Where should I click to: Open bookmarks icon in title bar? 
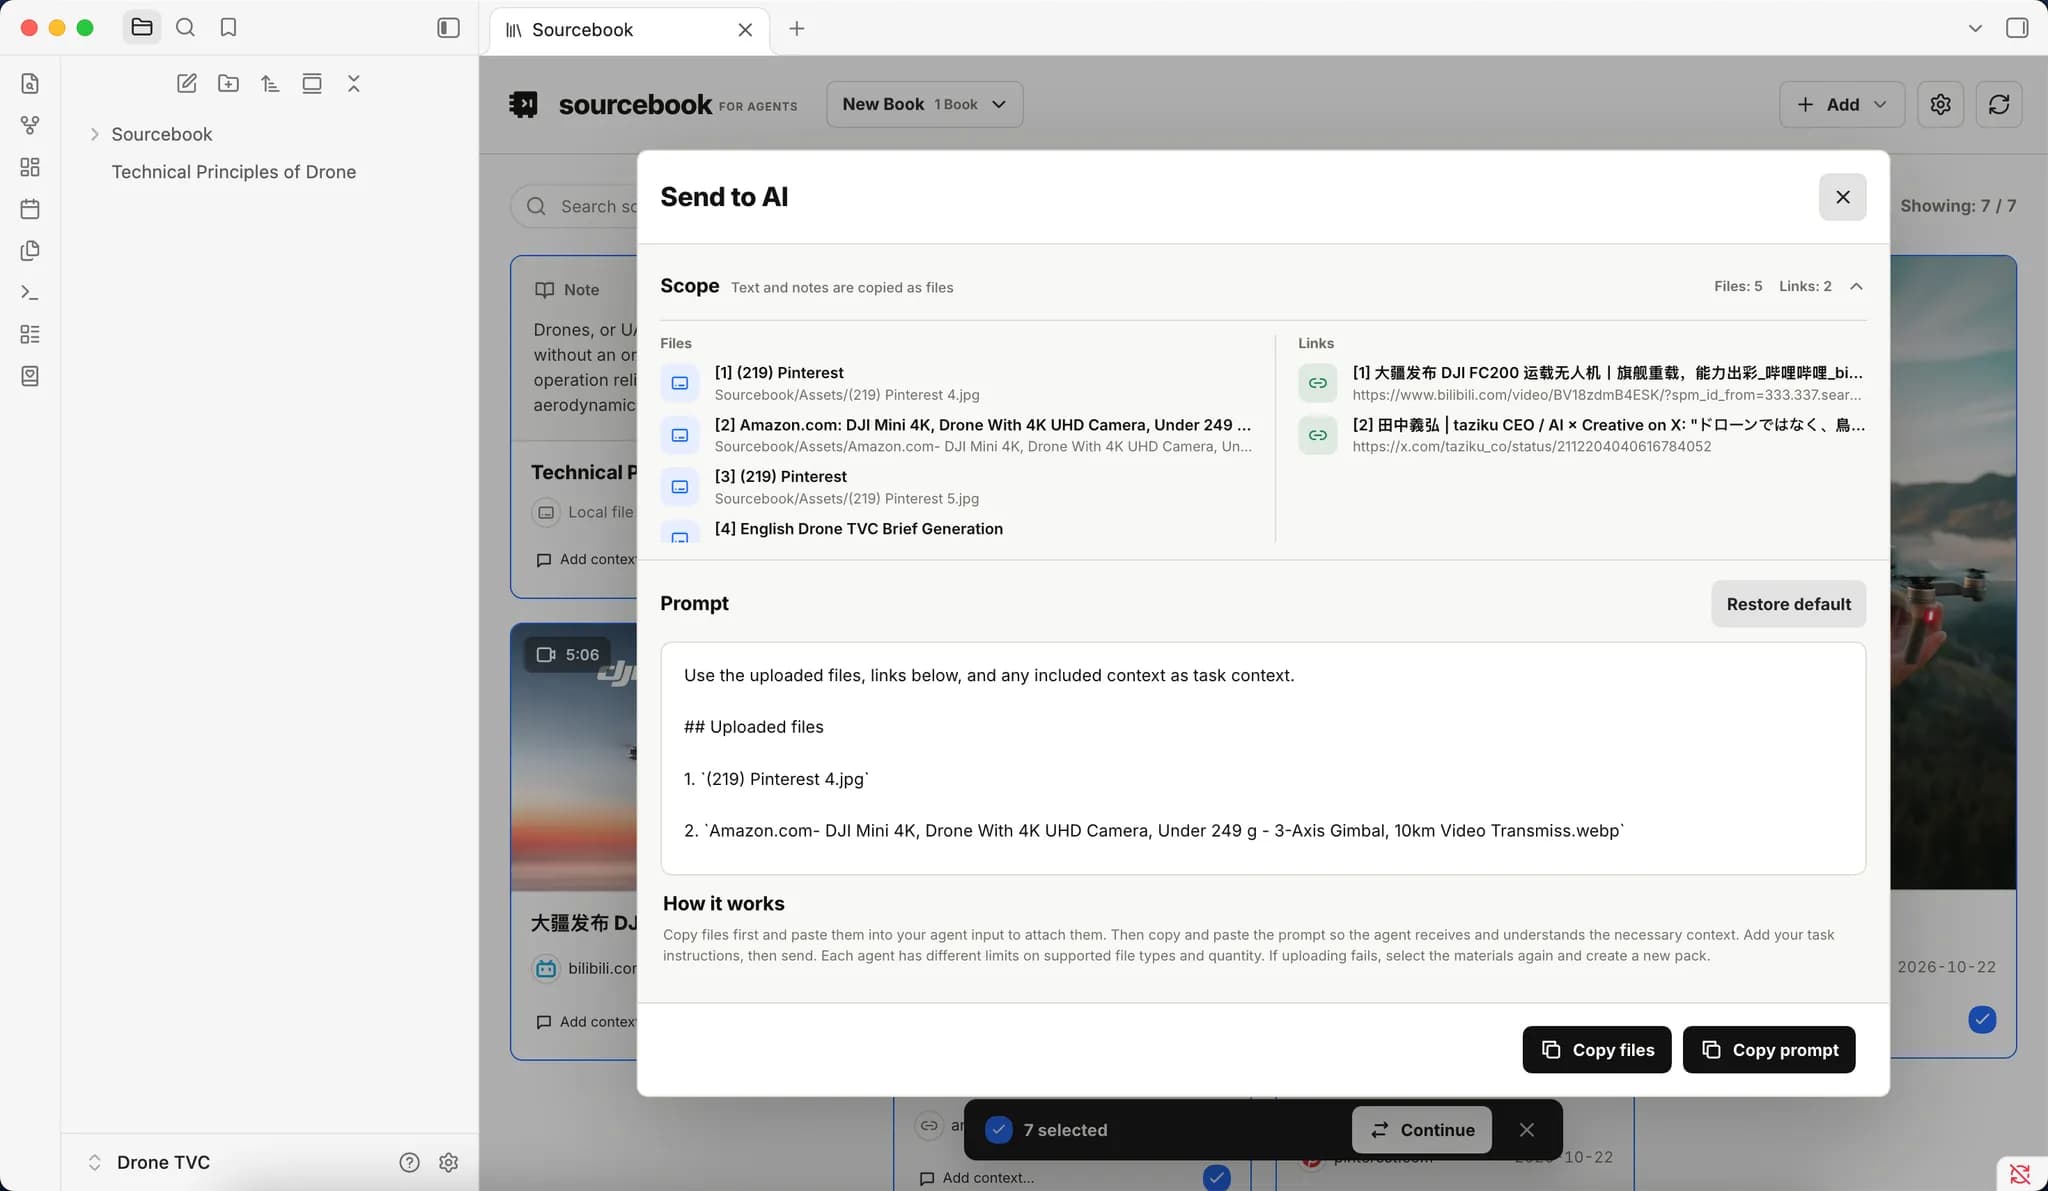pos(228,28)
